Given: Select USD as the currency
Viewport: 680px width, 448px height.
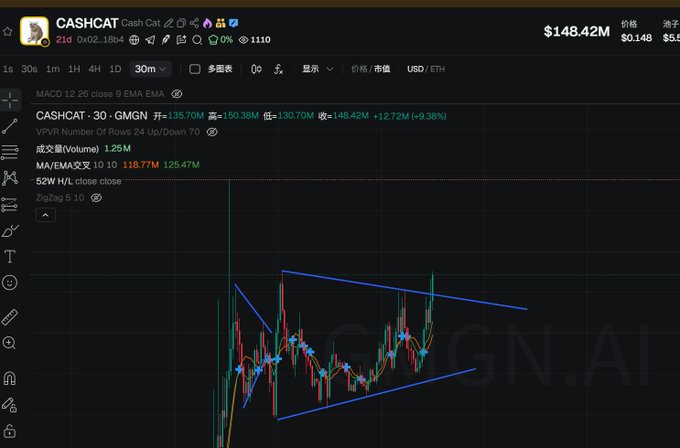Looking at the screenshot, I should (x=415, y=69).
